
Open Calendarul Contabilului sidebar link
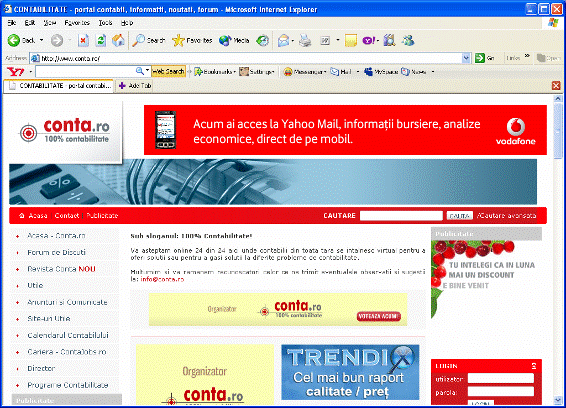(68, 335)
